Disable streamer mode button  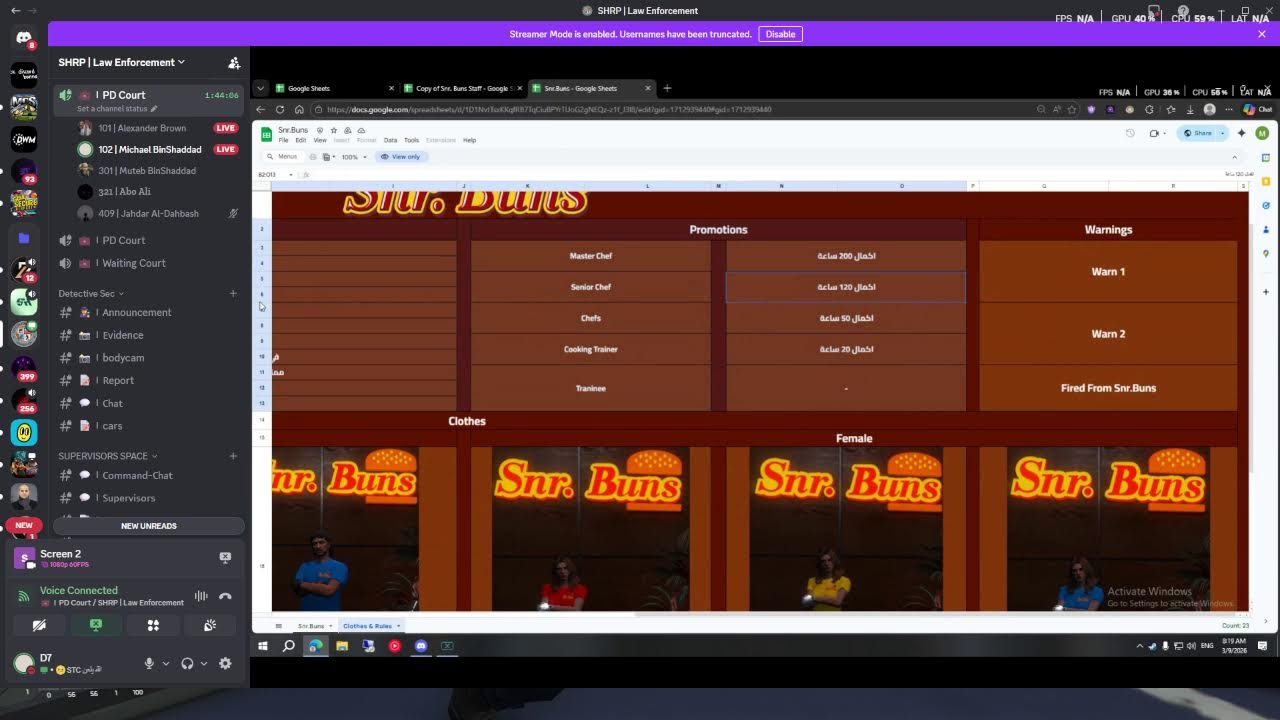(780, 34)
